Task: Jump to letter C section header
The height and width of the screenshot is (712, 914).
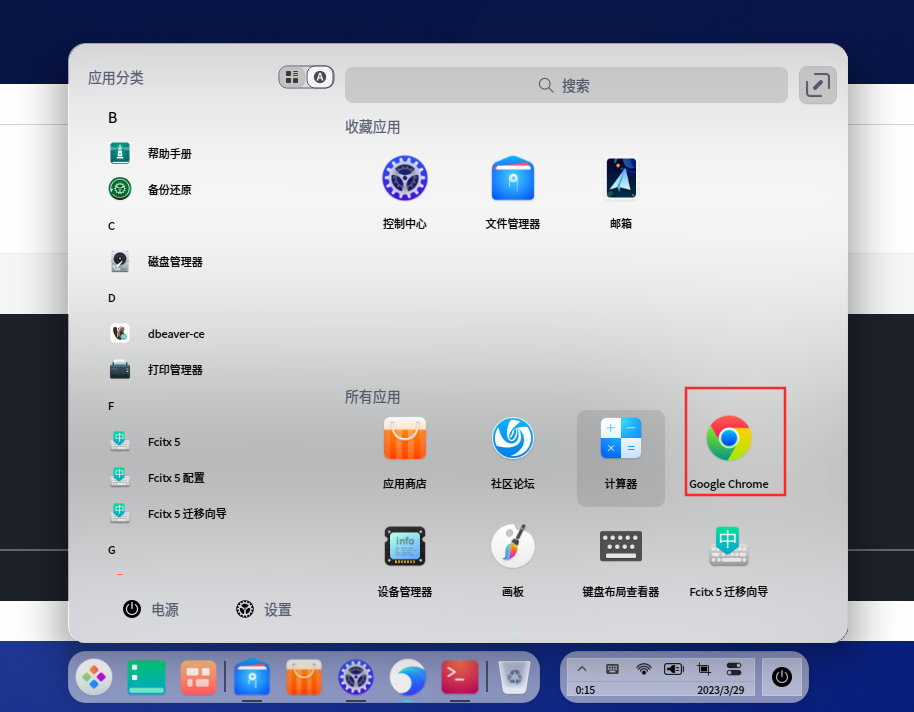Action: tap(111, 226)
